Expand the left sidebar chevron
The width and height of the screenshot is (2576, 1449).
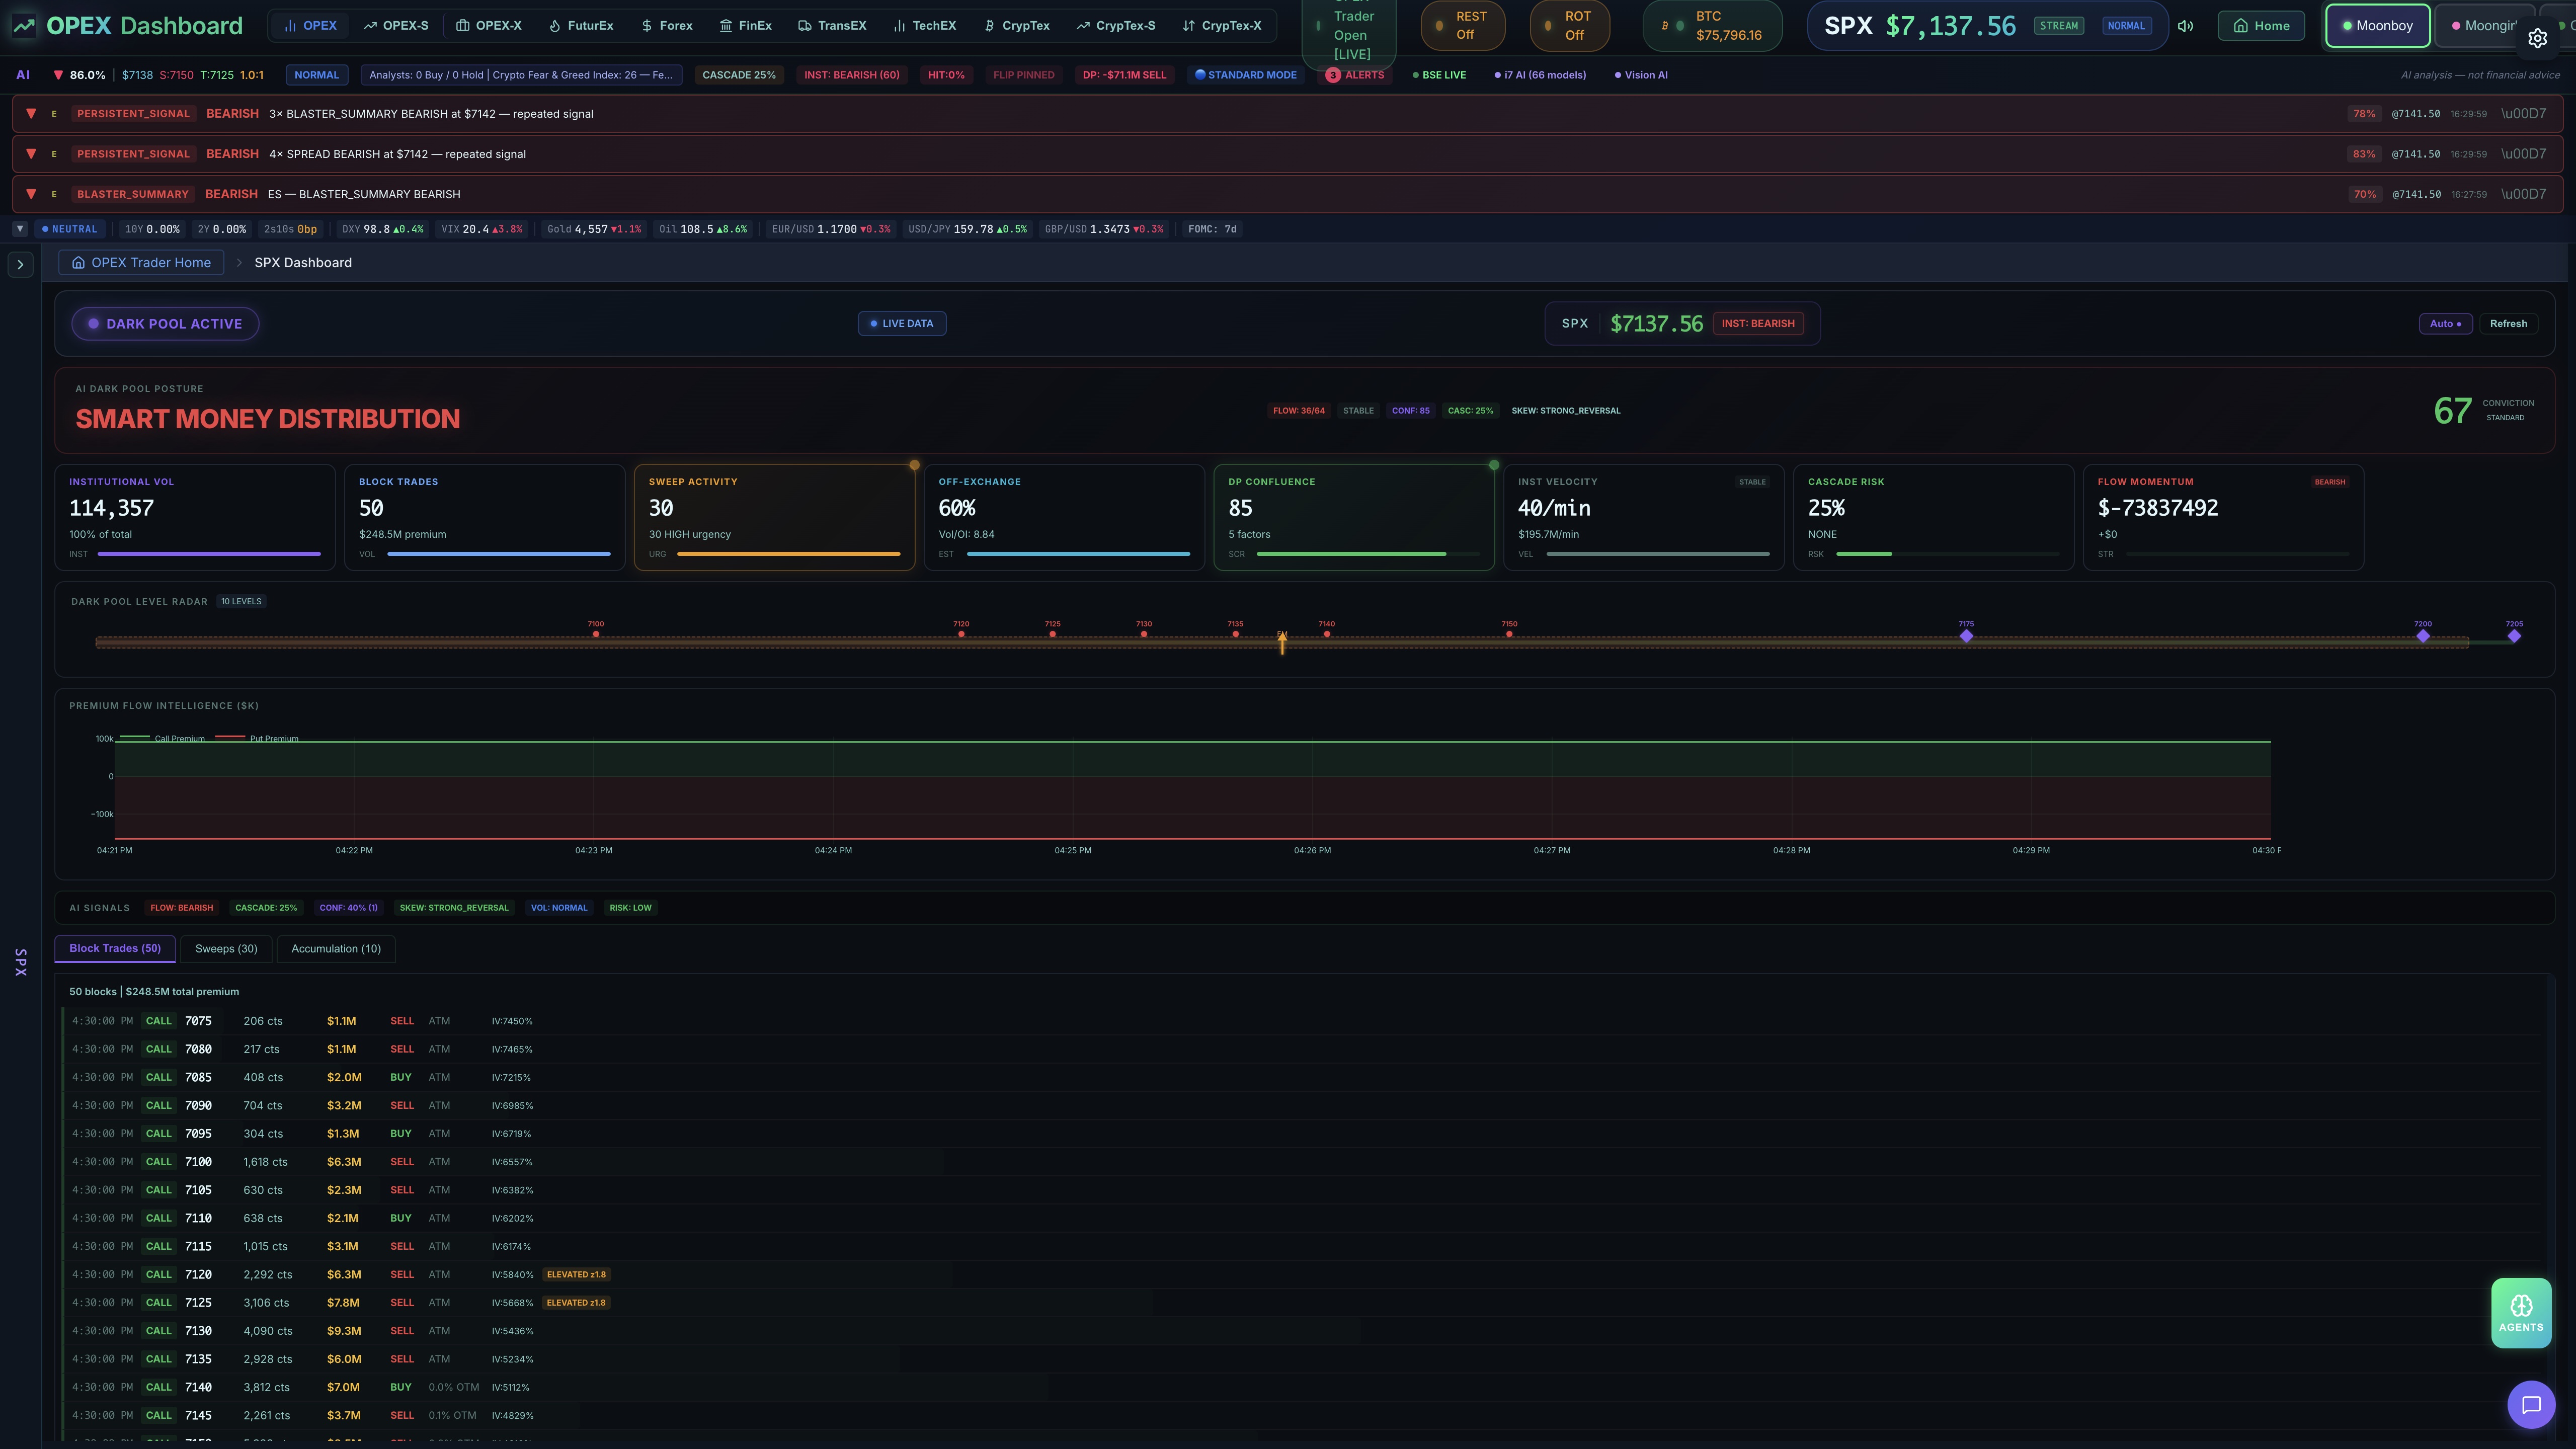tap(20, 265)
